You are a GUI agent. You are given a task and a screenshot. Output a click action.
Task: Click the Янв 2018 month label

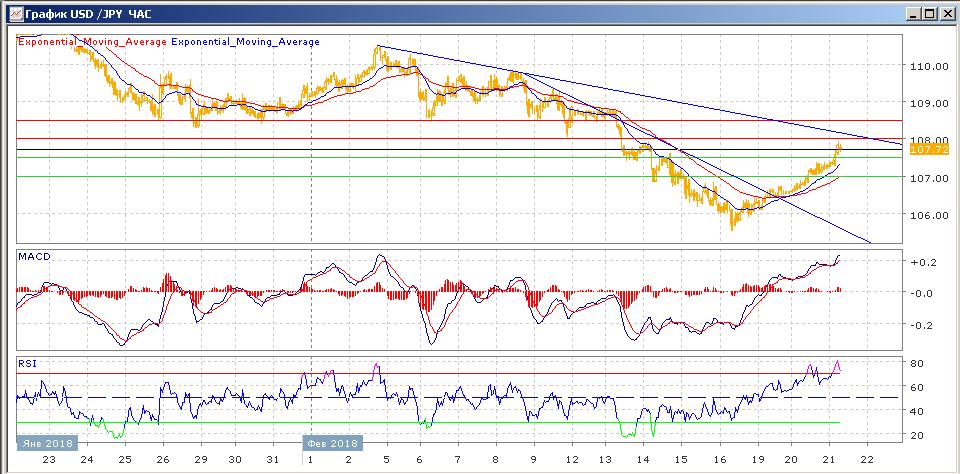tap(47, 443)
